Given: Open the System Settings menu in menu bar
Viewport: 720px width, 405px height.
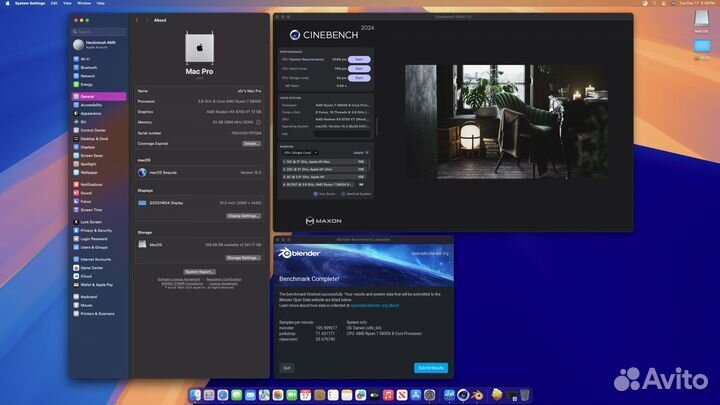Looking at the screenshot, I should (x=30, y=3).
